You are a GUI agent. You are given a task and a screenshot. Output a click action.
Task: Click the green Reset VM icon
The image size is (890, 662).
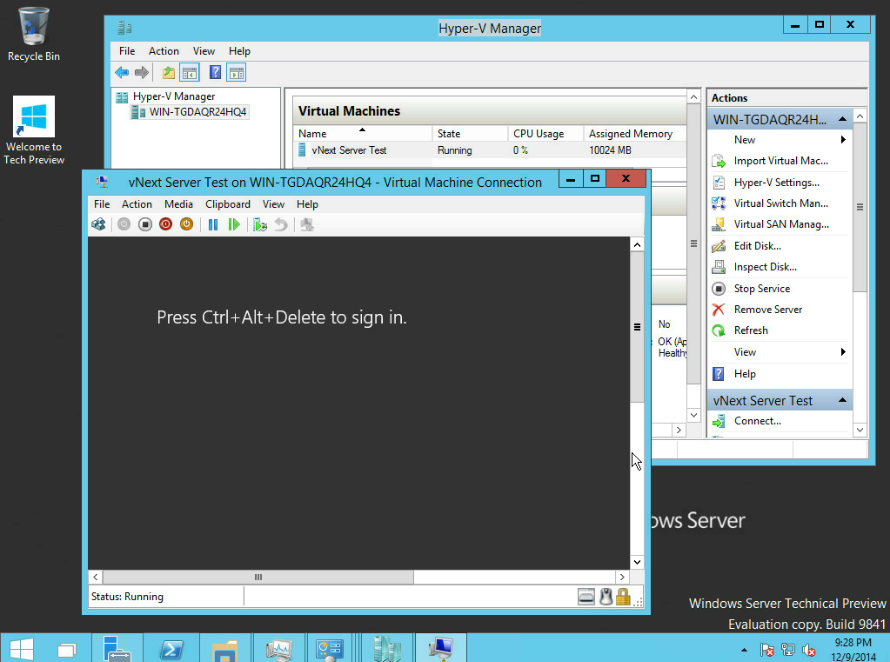tap(234, 225)
